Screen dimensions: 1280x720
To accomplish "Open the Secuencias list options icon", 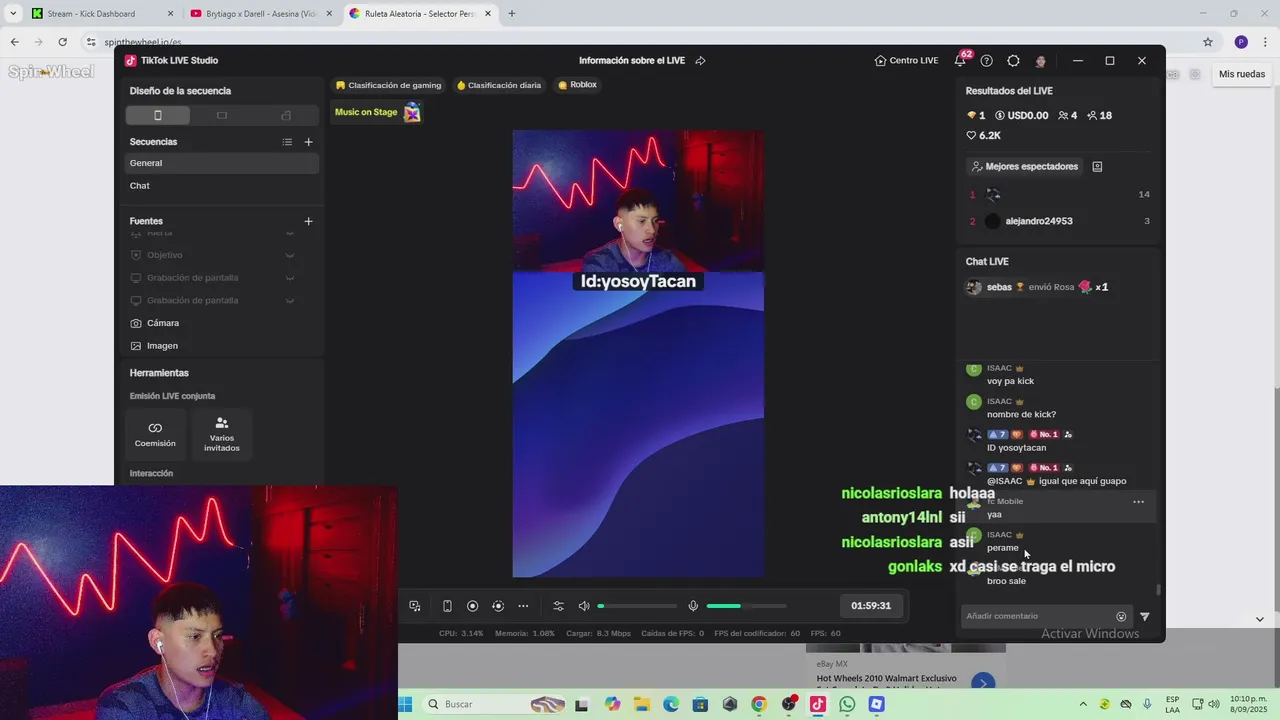I will click(x=287, y=142).
